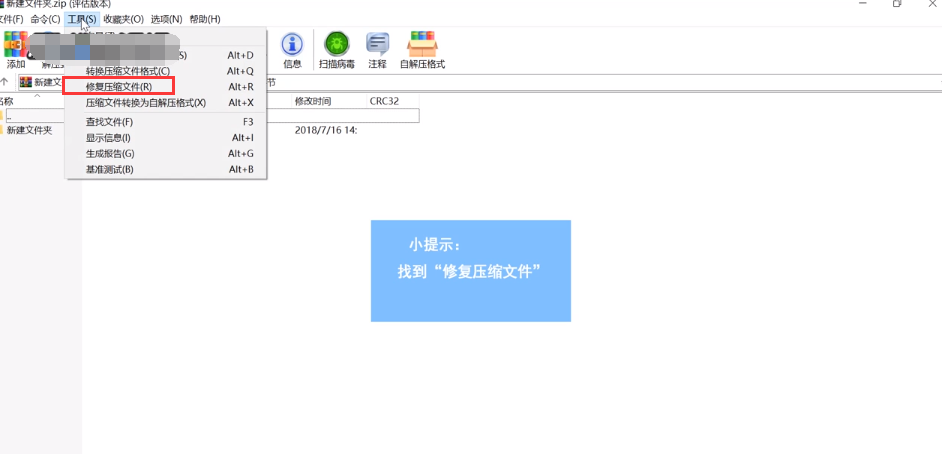Click 生成报告(G) menu entry
942x454 pixels.
(110, 154)
